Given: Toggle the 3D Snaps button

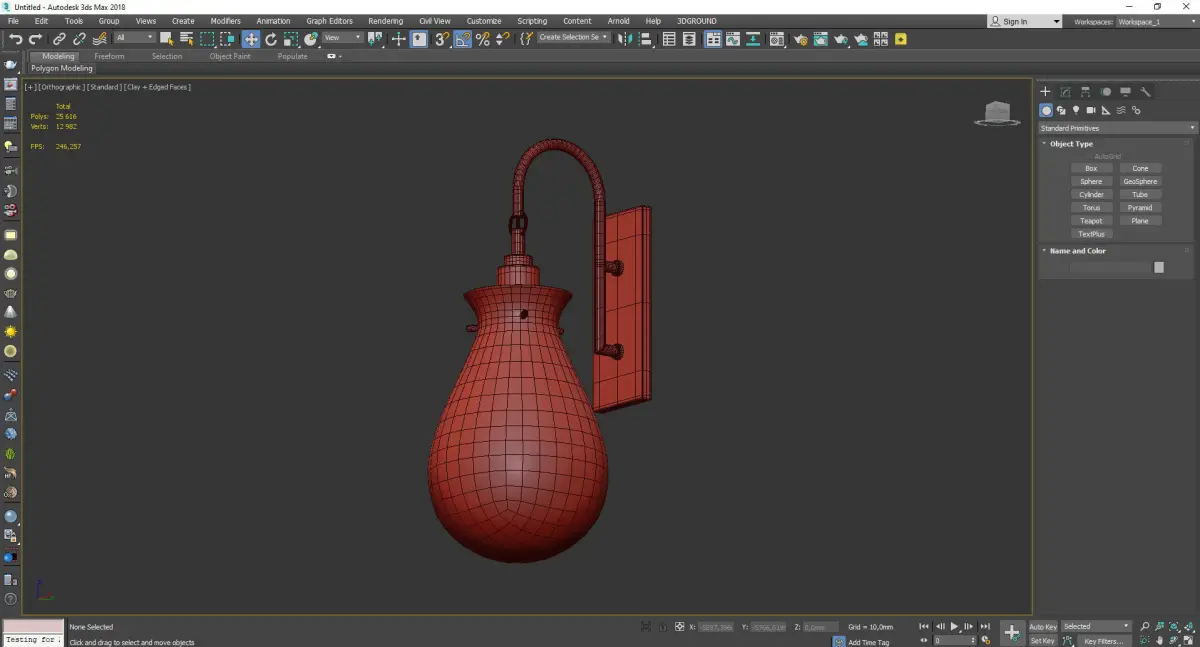Looking at the screenshot, I should pyautogui.click(x=441, y=39).
